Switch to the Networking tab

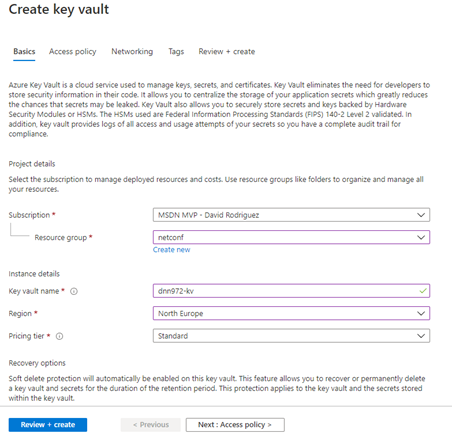(x=132, y=52)
